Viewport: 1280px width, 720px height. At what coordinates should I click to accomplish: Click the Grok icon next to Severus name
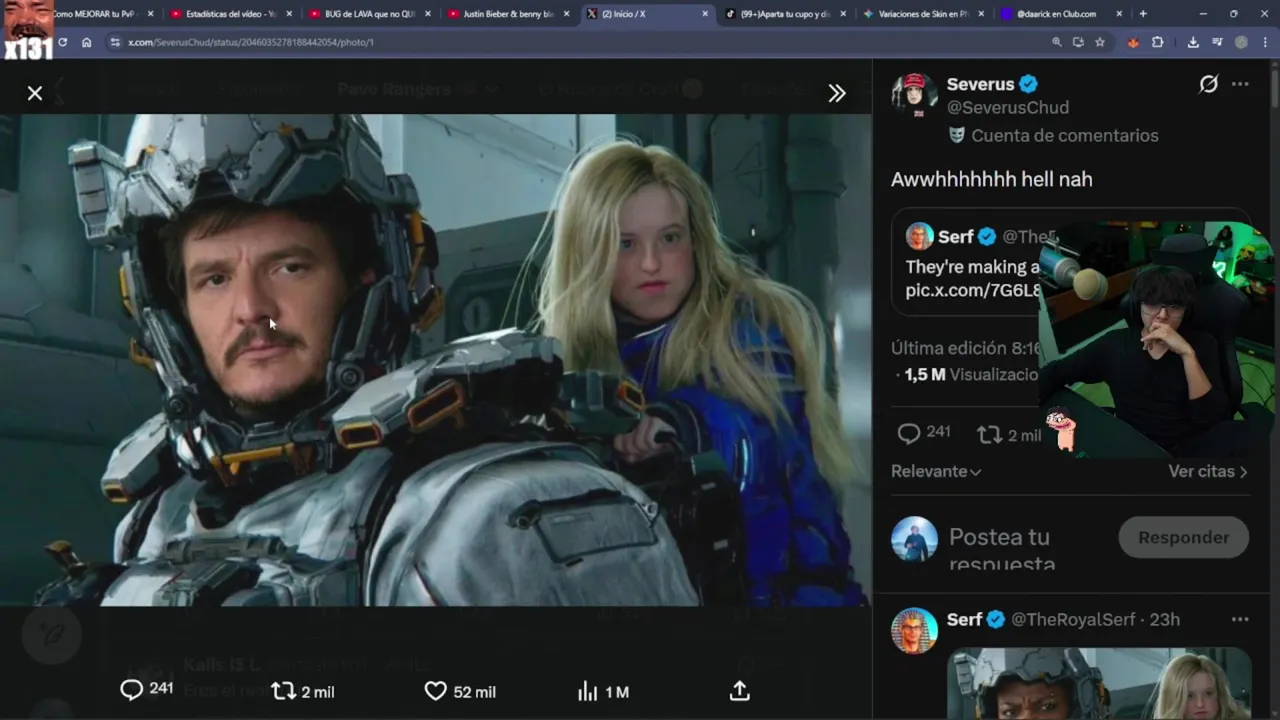[1209, 84]
